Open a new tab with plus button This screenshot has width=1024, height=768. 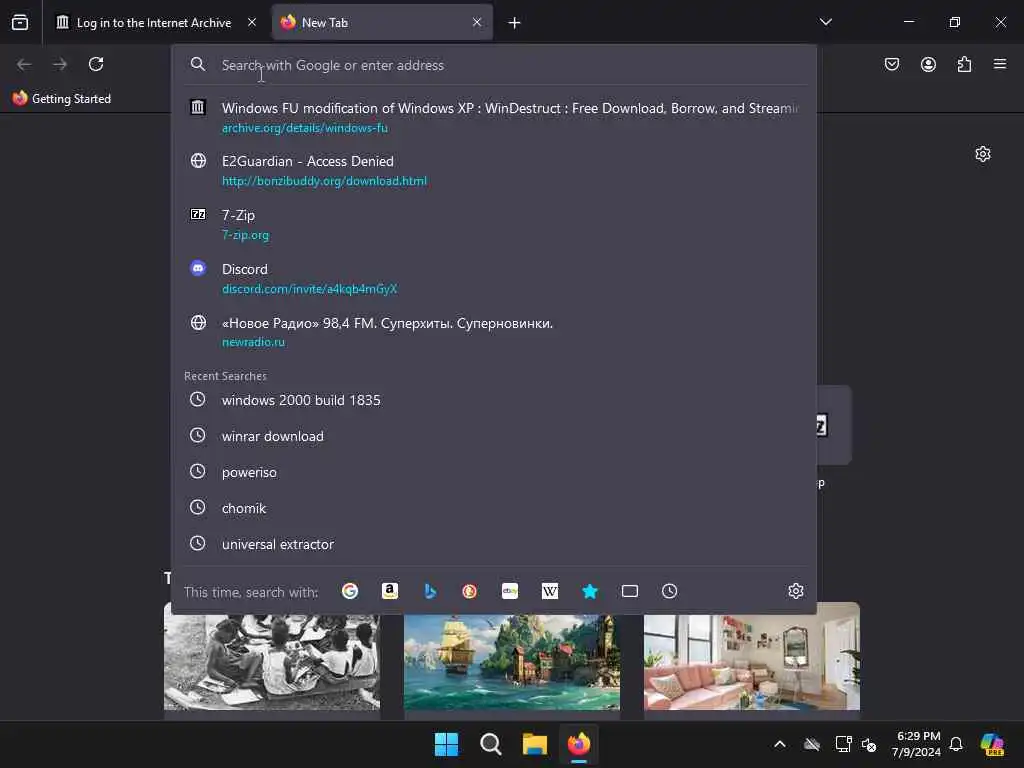point(514,23)
